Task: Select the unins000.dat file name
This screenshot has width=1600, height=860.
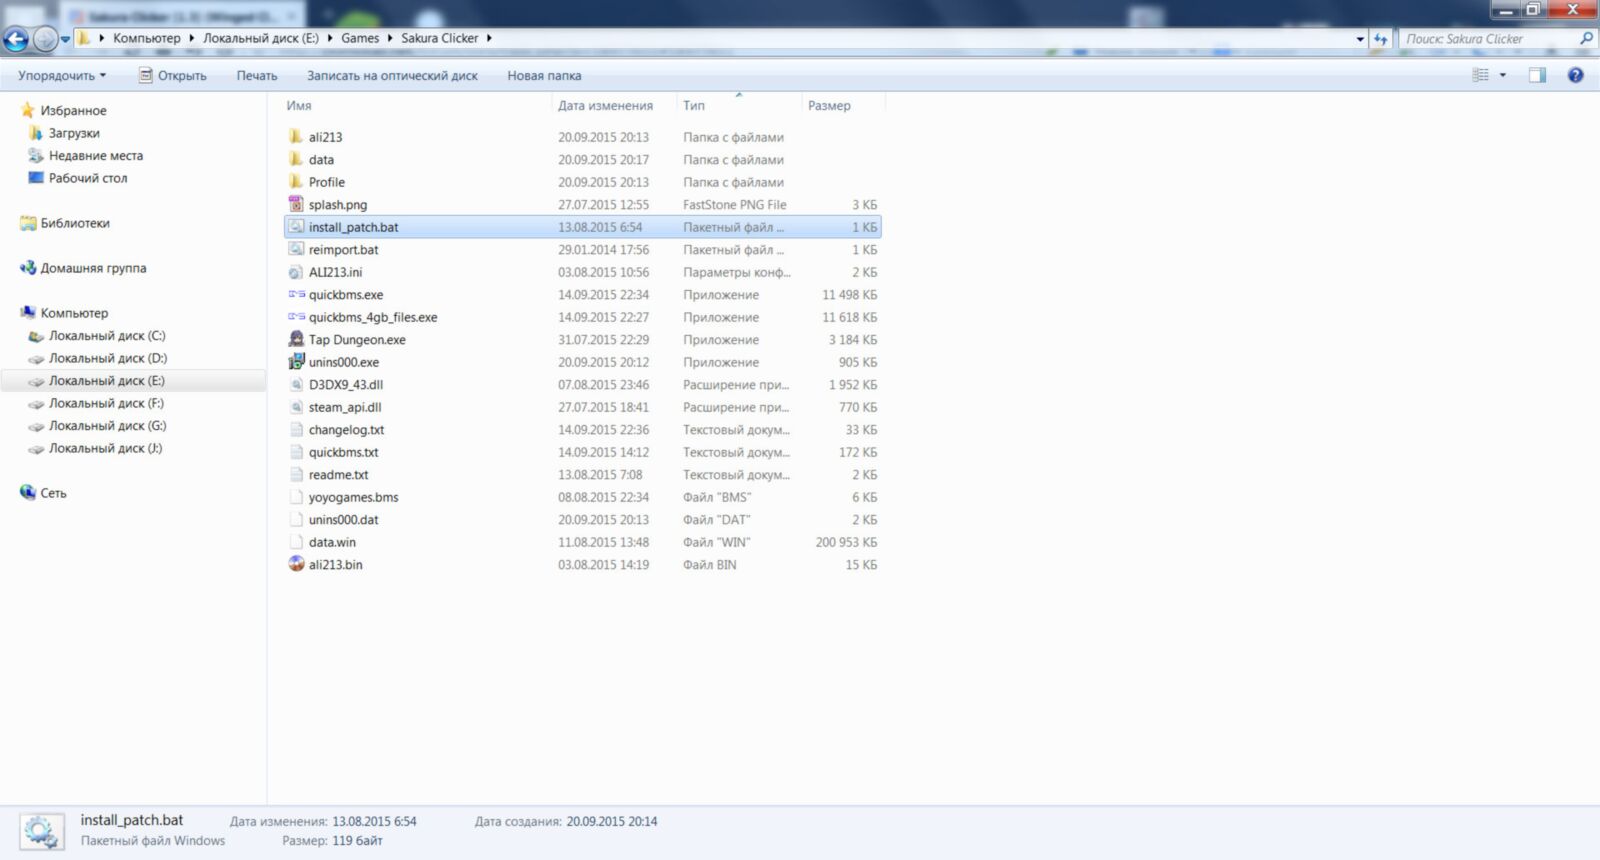Action: [343, 520]
